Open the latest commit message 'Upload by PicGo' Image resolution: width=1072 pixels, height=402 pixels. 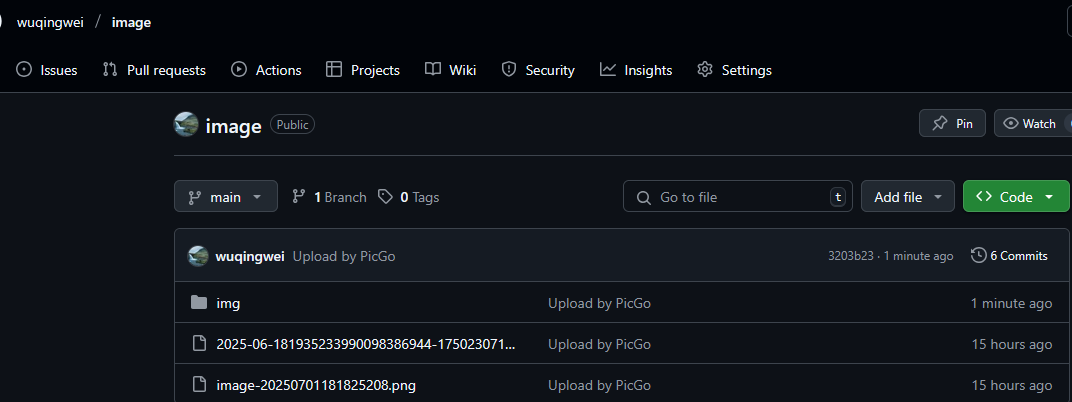coord(344,256)
